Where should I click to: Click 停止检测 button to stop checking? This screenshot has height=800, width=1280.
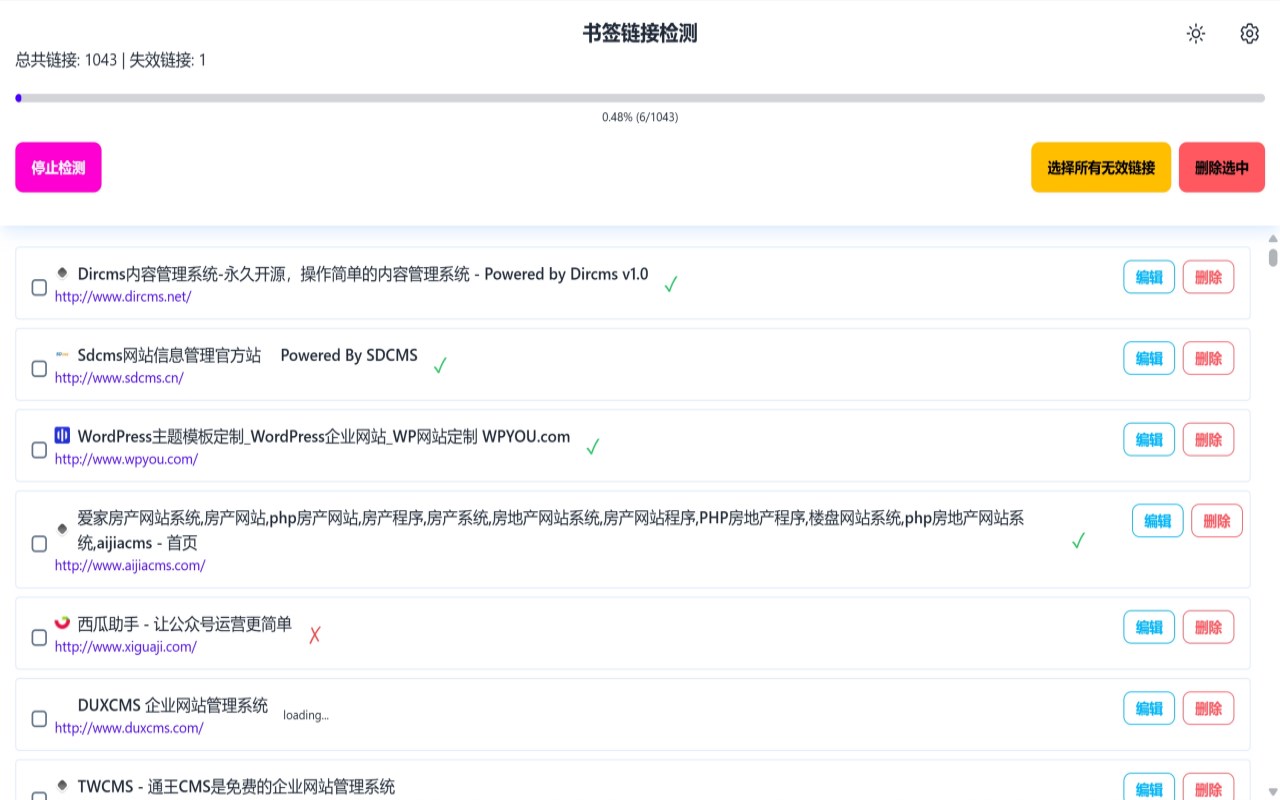(58, 167)
